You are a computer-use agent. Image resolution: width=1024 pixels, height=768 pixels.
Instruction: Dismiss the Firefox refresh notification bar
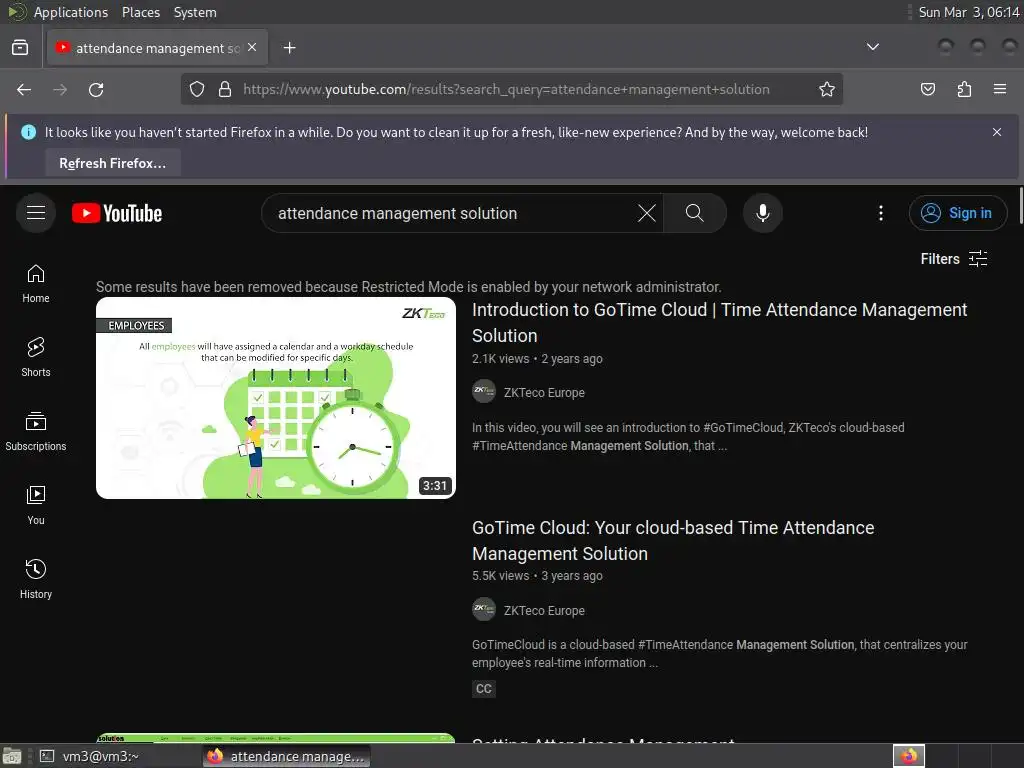[997, 132]
